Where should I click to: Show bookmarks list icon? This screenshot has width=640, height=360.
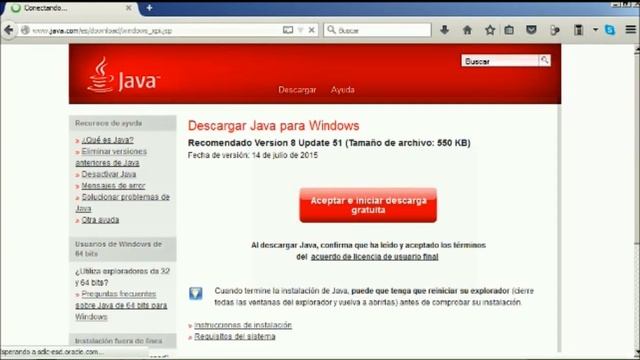pos(509,30)
